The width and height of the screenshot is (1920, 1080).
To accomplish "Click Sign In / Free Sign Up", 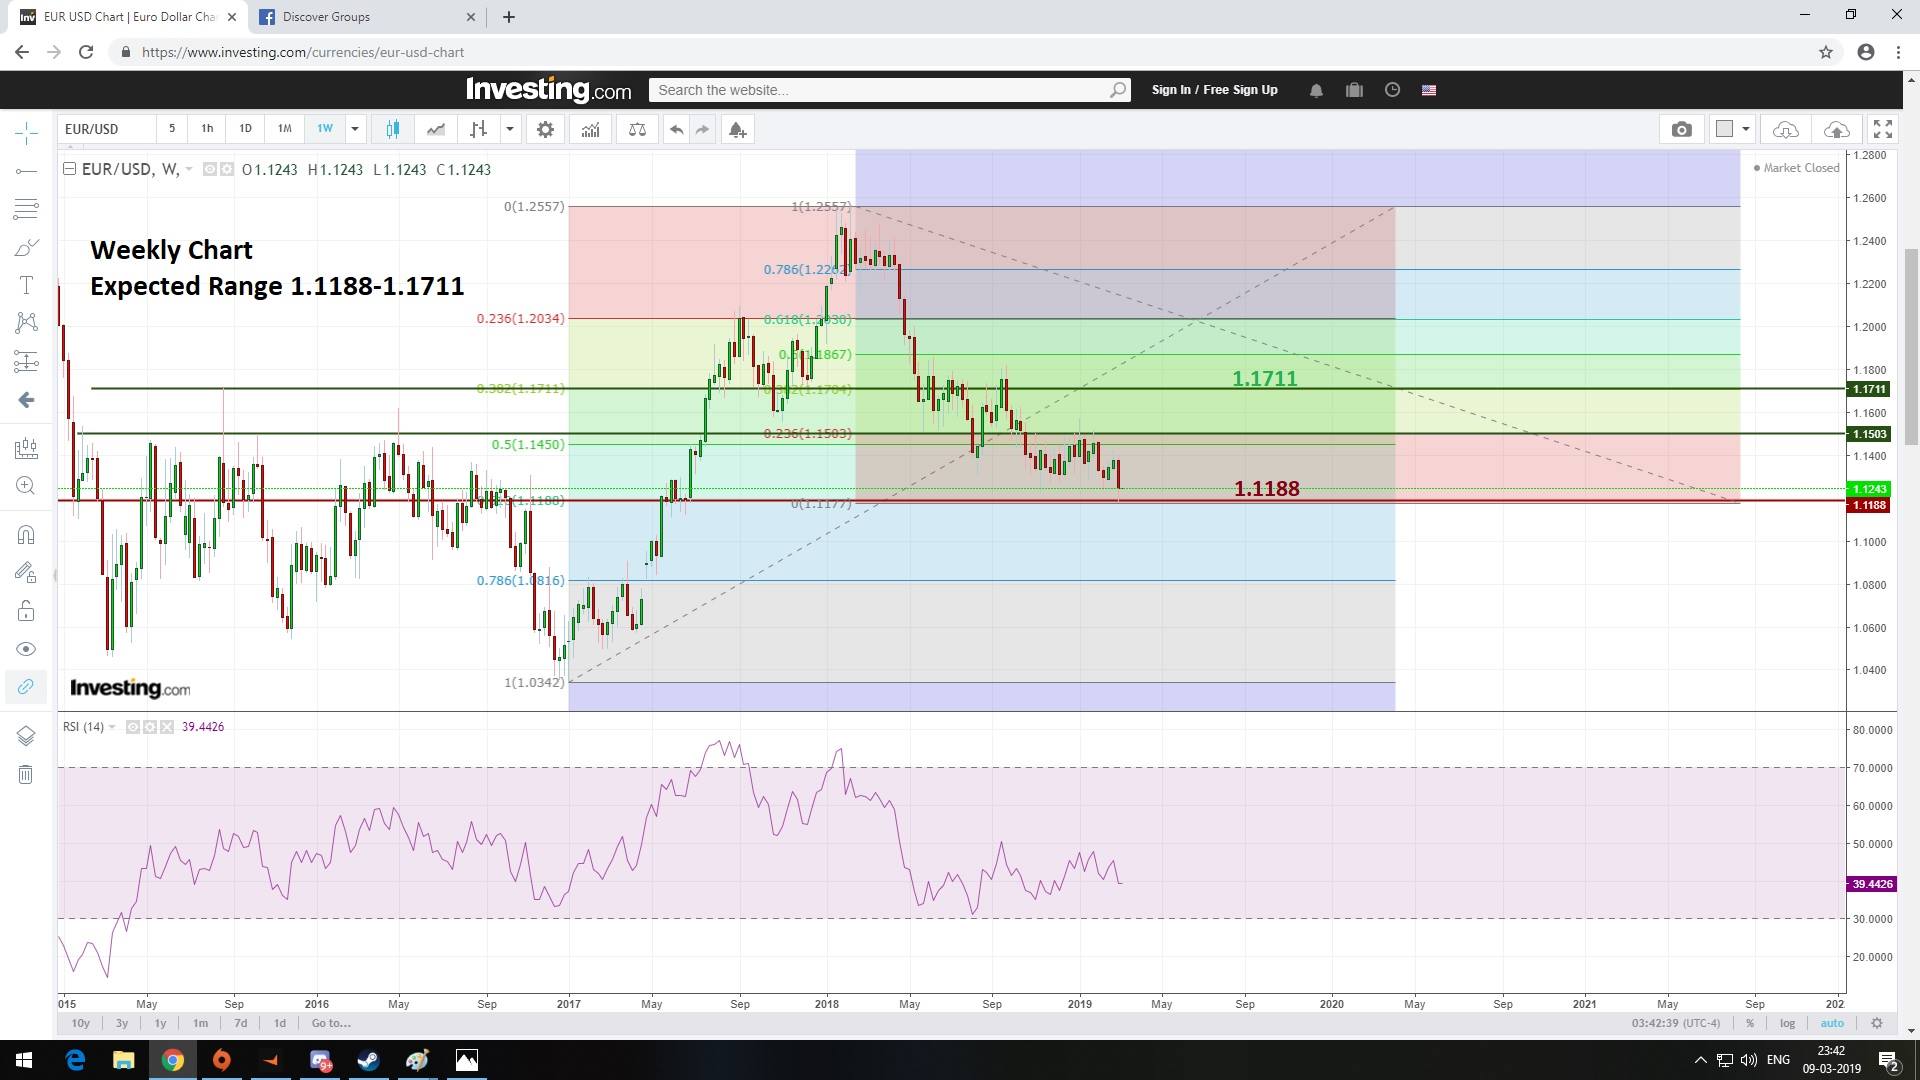I will [1214, 90].
